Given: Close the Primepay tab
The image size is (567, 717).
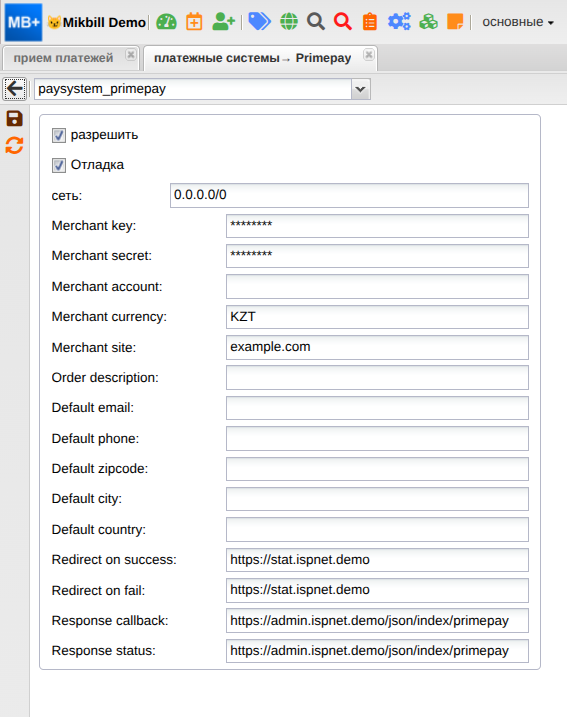Looking at the screenshot, I should coord(369,55).
